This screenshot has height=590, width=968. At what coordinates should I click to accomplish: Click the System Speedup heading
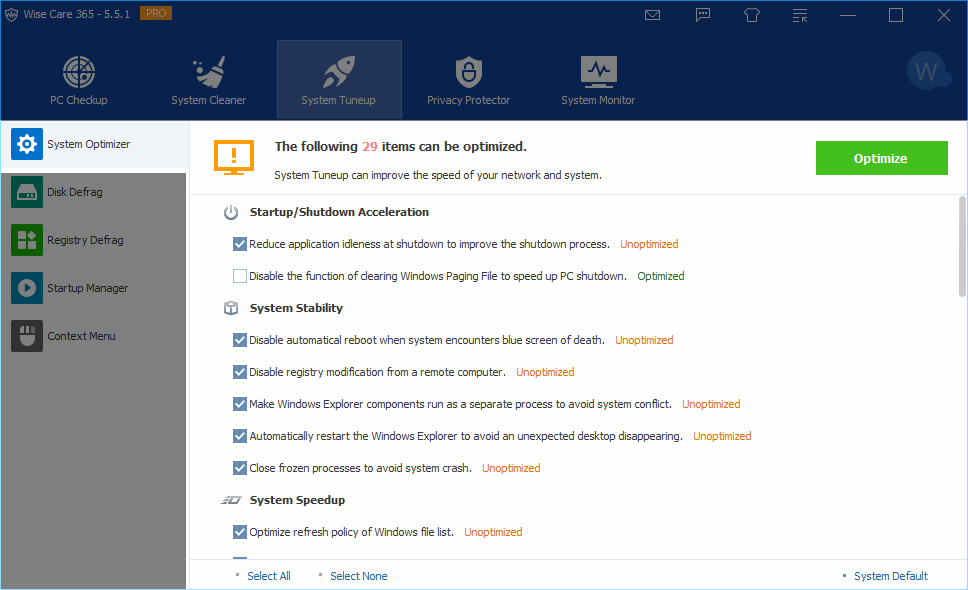(x=297, y=500)
